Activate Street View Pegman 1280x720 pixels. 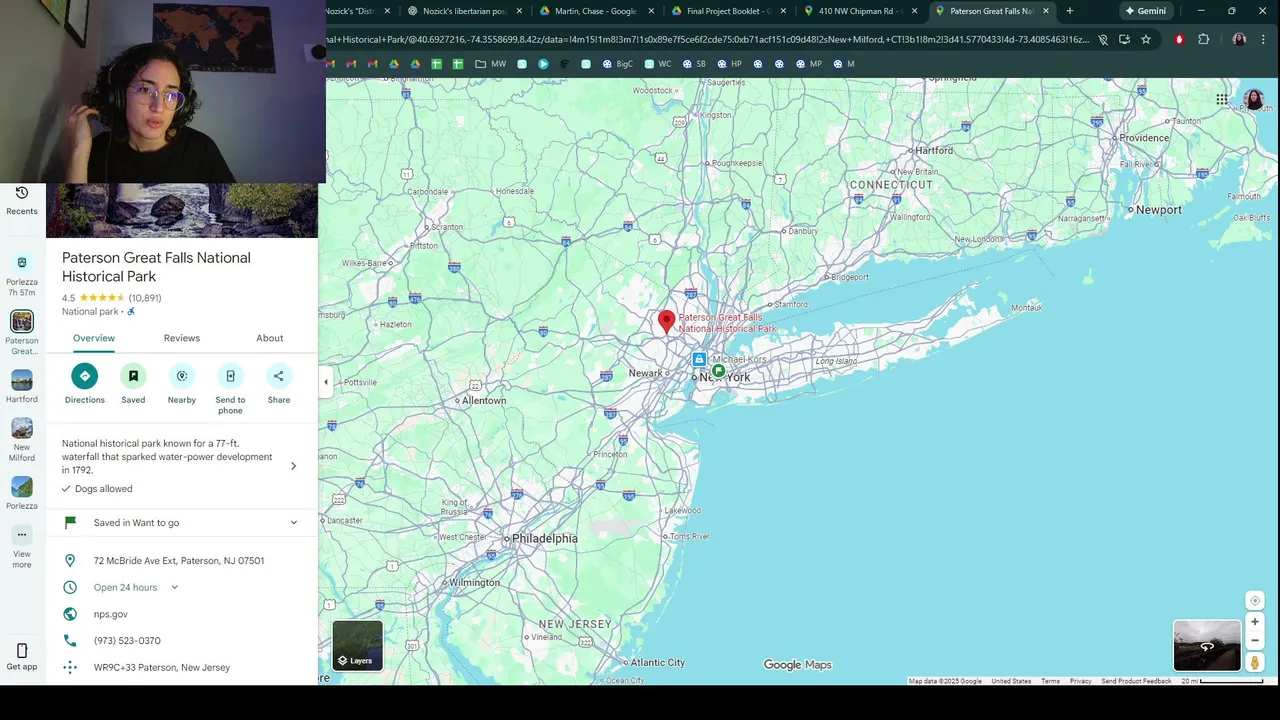[1255, 662]
